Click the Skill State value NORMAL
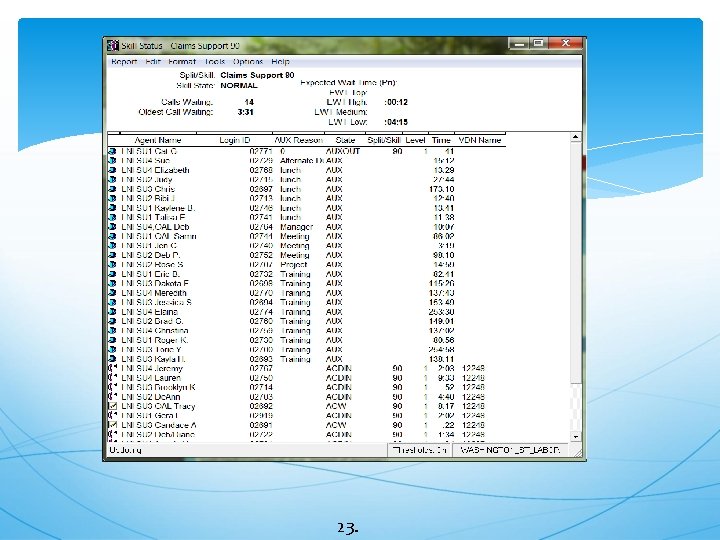This screenshot has width=720, height=540. click(239, 85)
